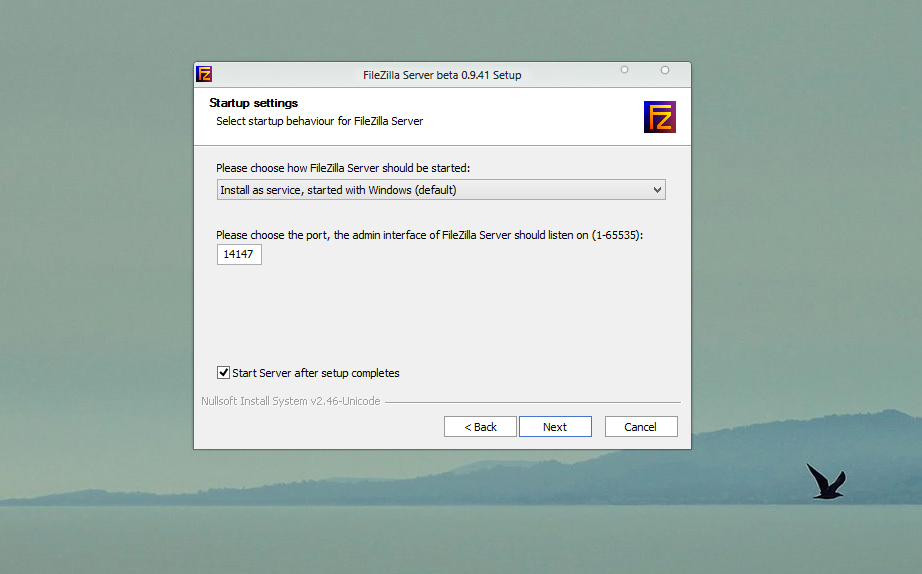Click the window title 'FileZilla Server beta 0.9.41 Setup'
922x574 pixels.
pos(442,75)
